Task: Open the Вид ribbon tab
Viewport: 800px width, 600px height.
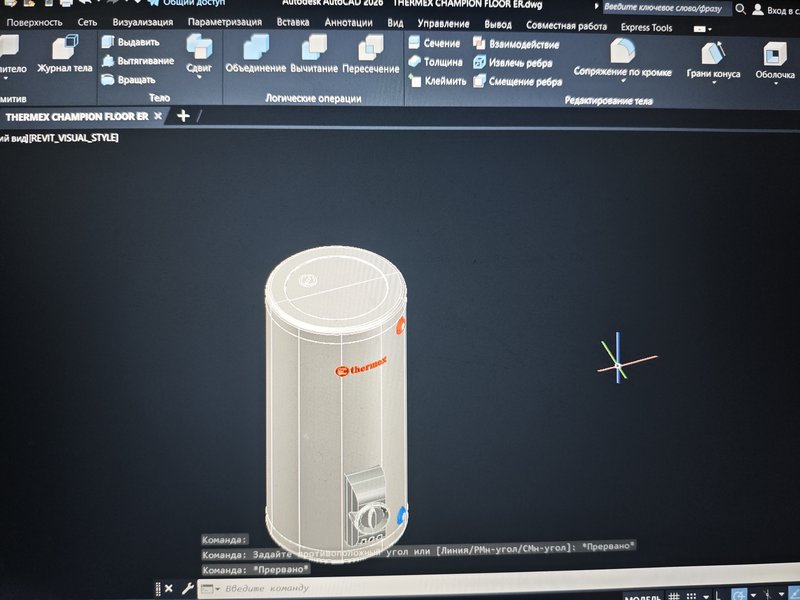Action: pos(395,23)
